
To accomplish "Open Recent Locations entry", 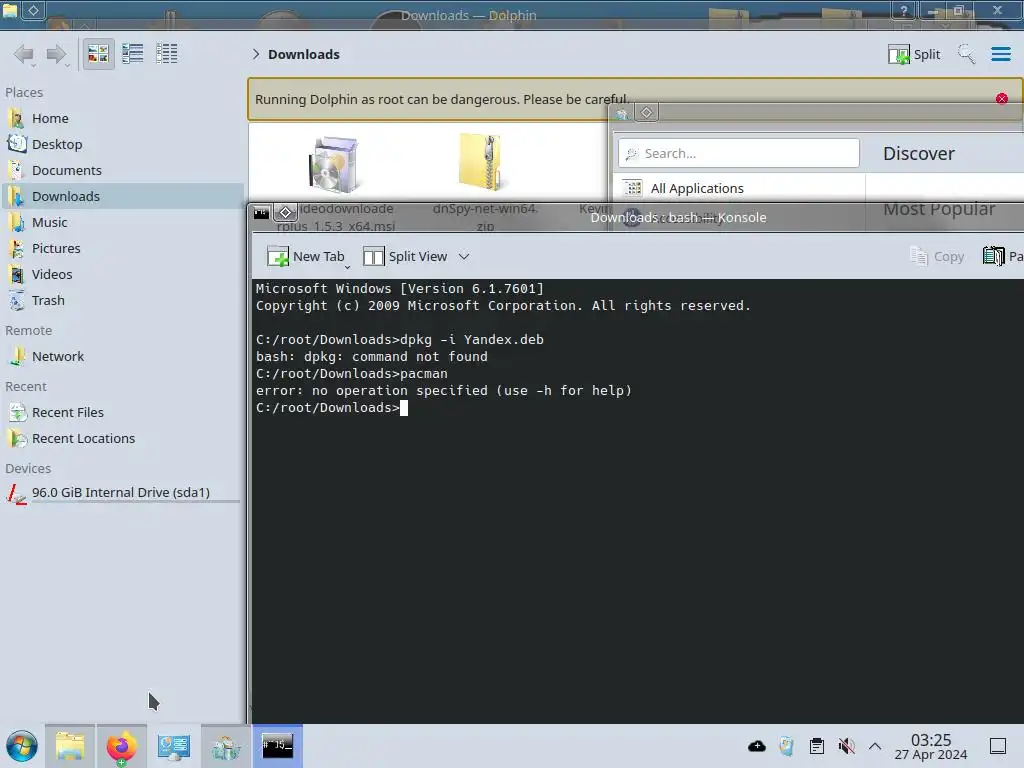I will [122, 439].
